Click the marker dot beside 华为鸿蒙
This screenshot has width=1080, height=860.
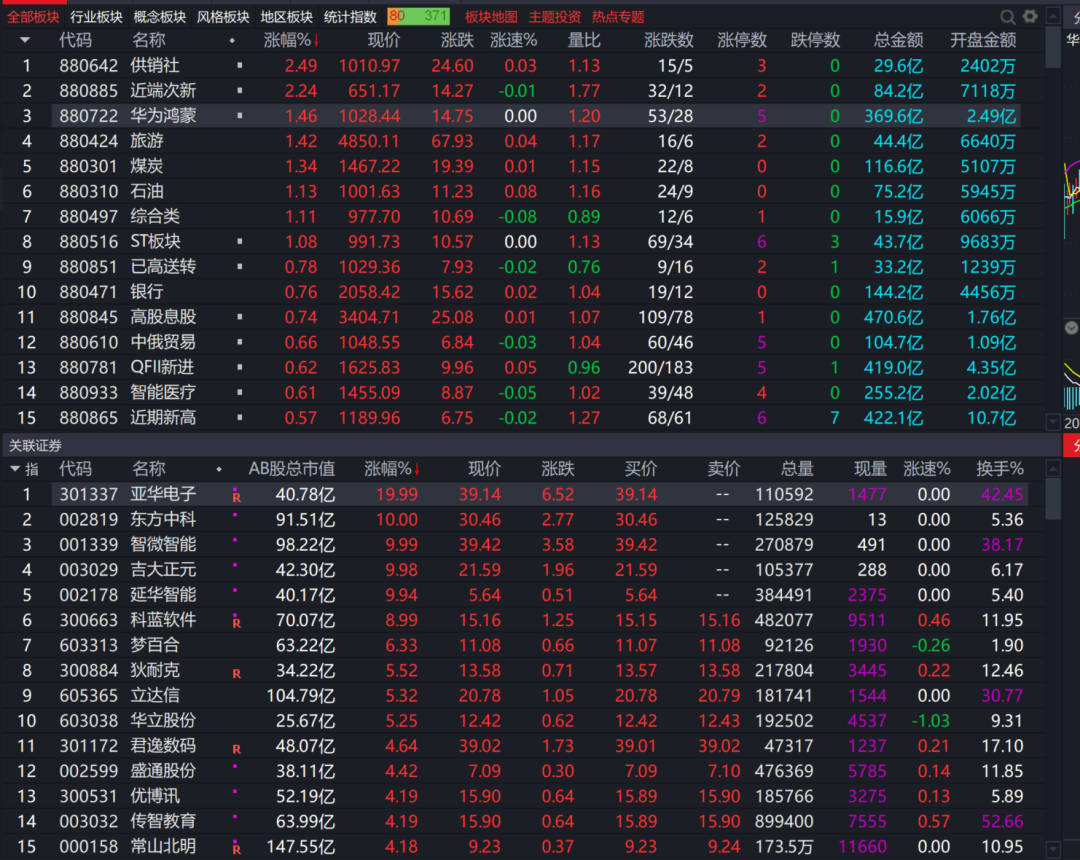coord(238,116)
